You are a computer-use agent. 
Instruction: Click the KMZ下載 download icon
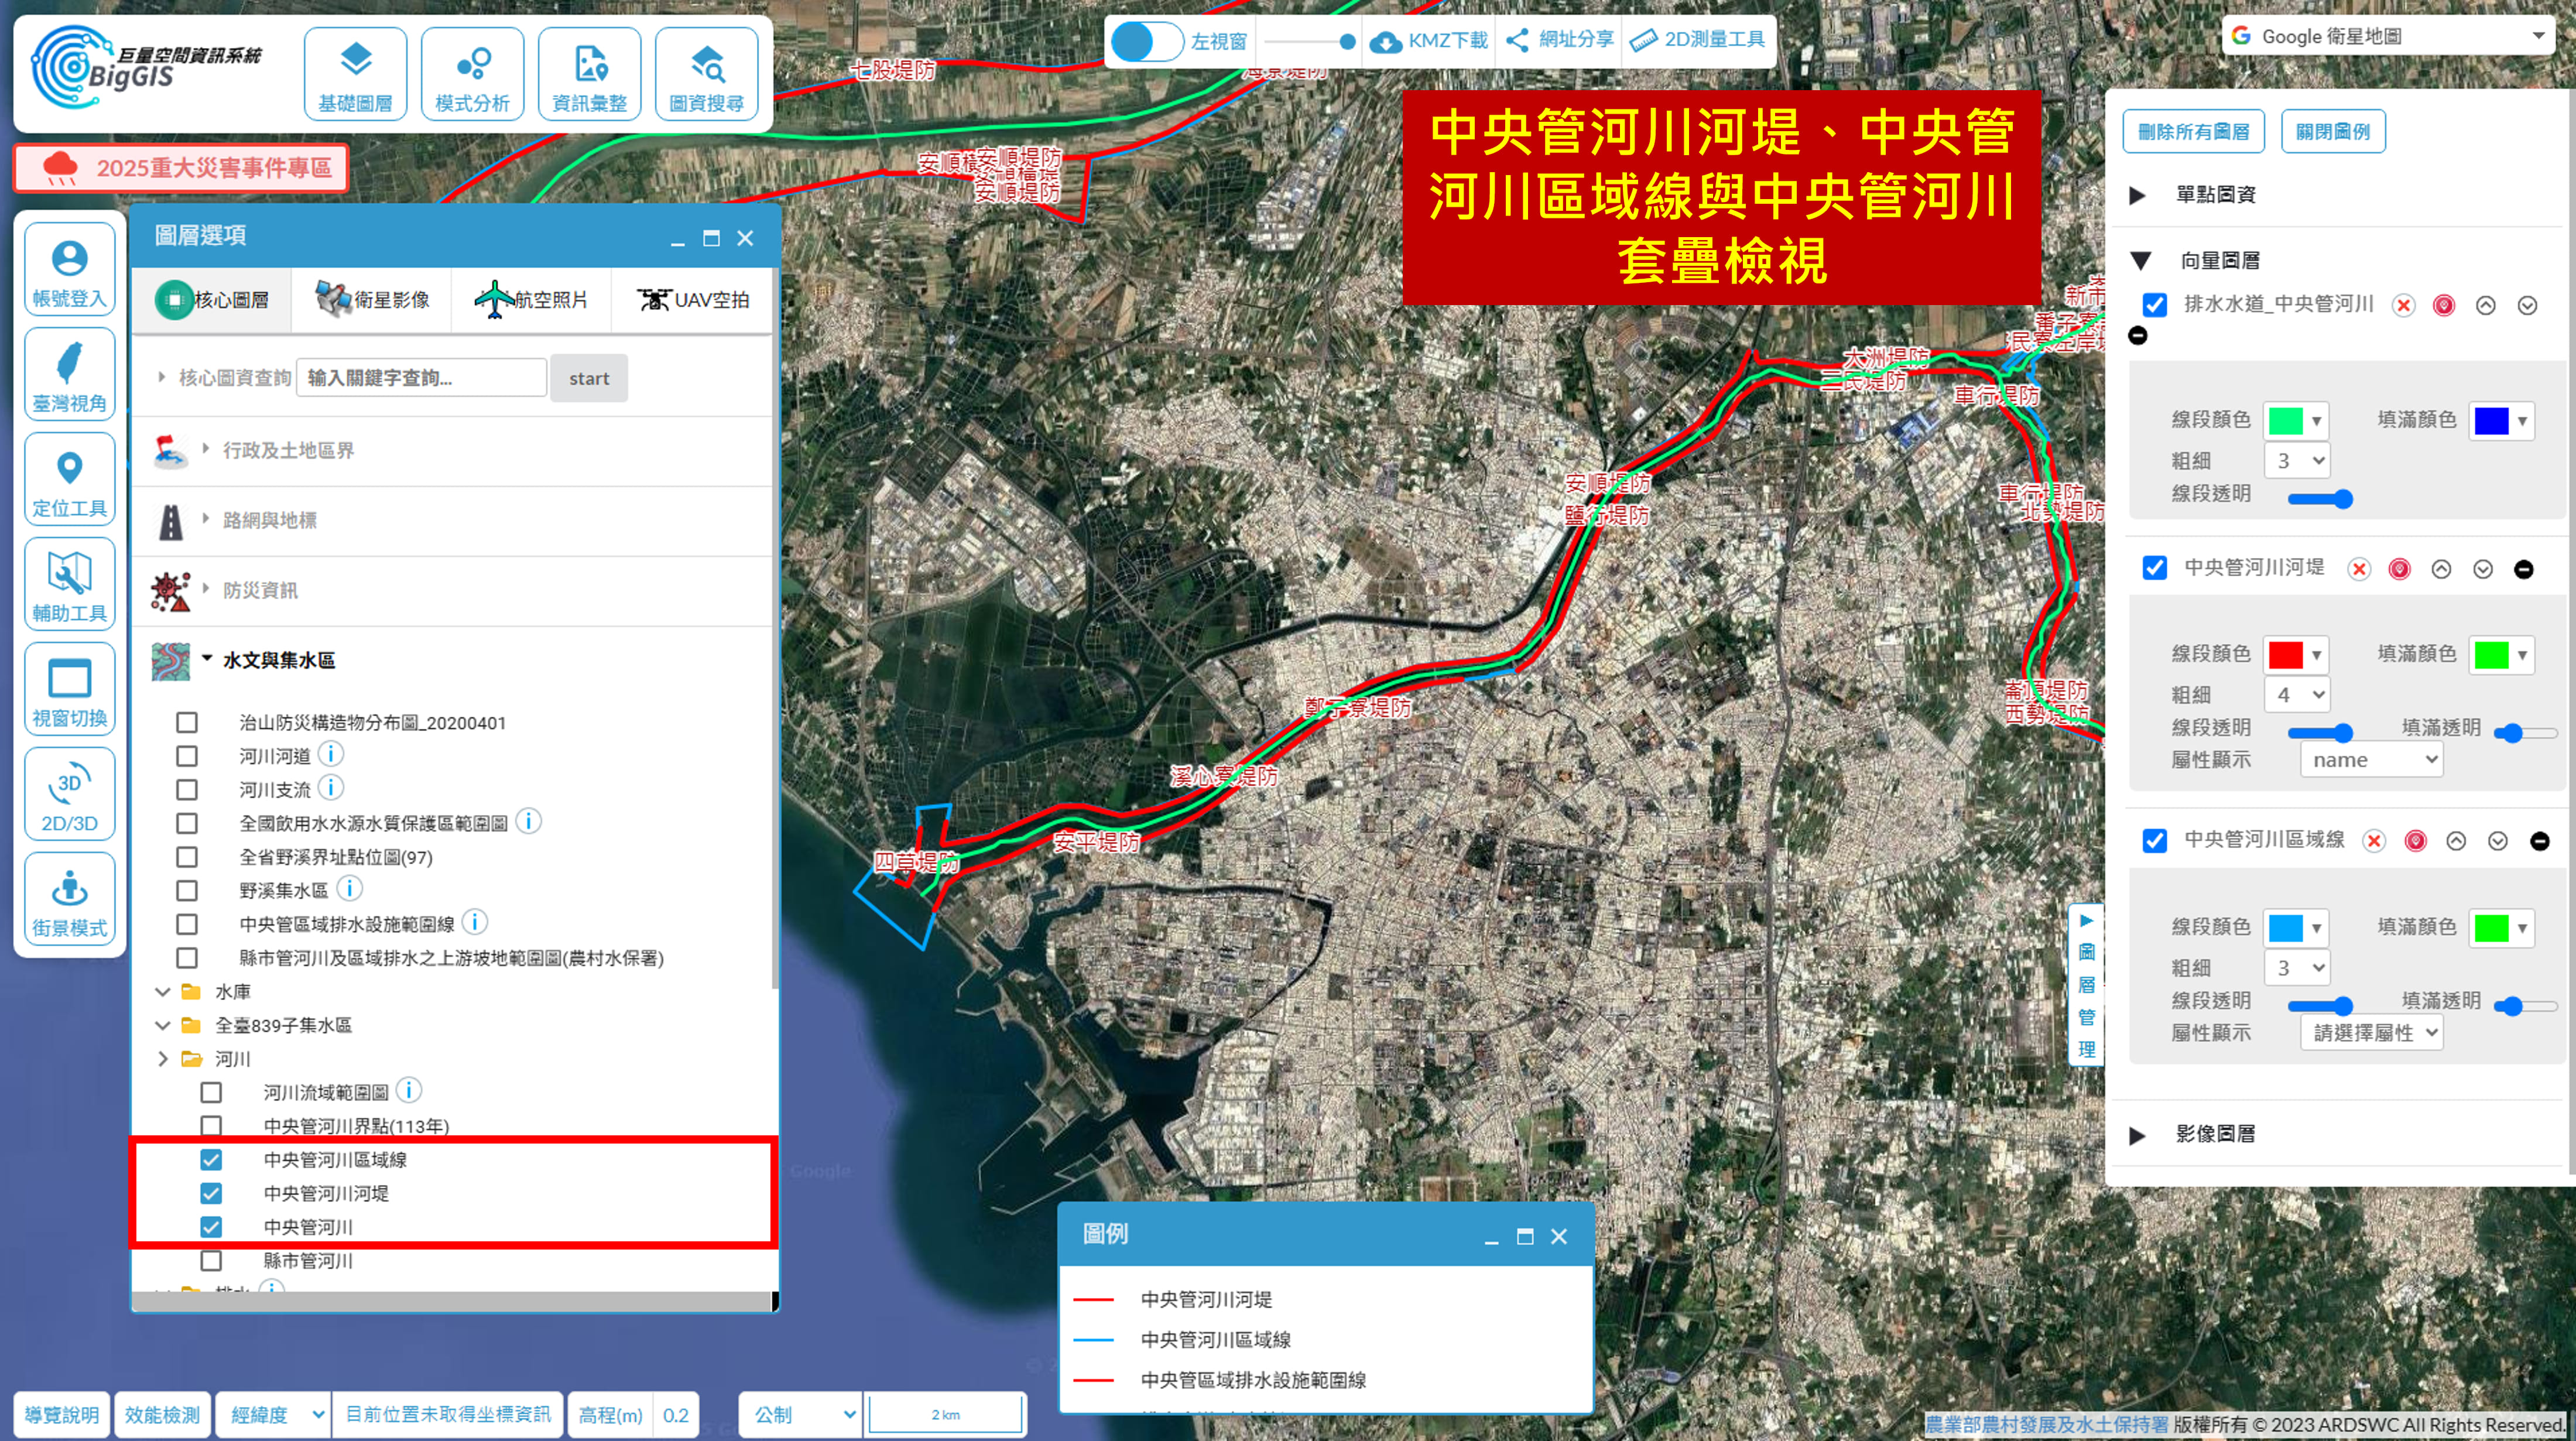coord(1385,41)
